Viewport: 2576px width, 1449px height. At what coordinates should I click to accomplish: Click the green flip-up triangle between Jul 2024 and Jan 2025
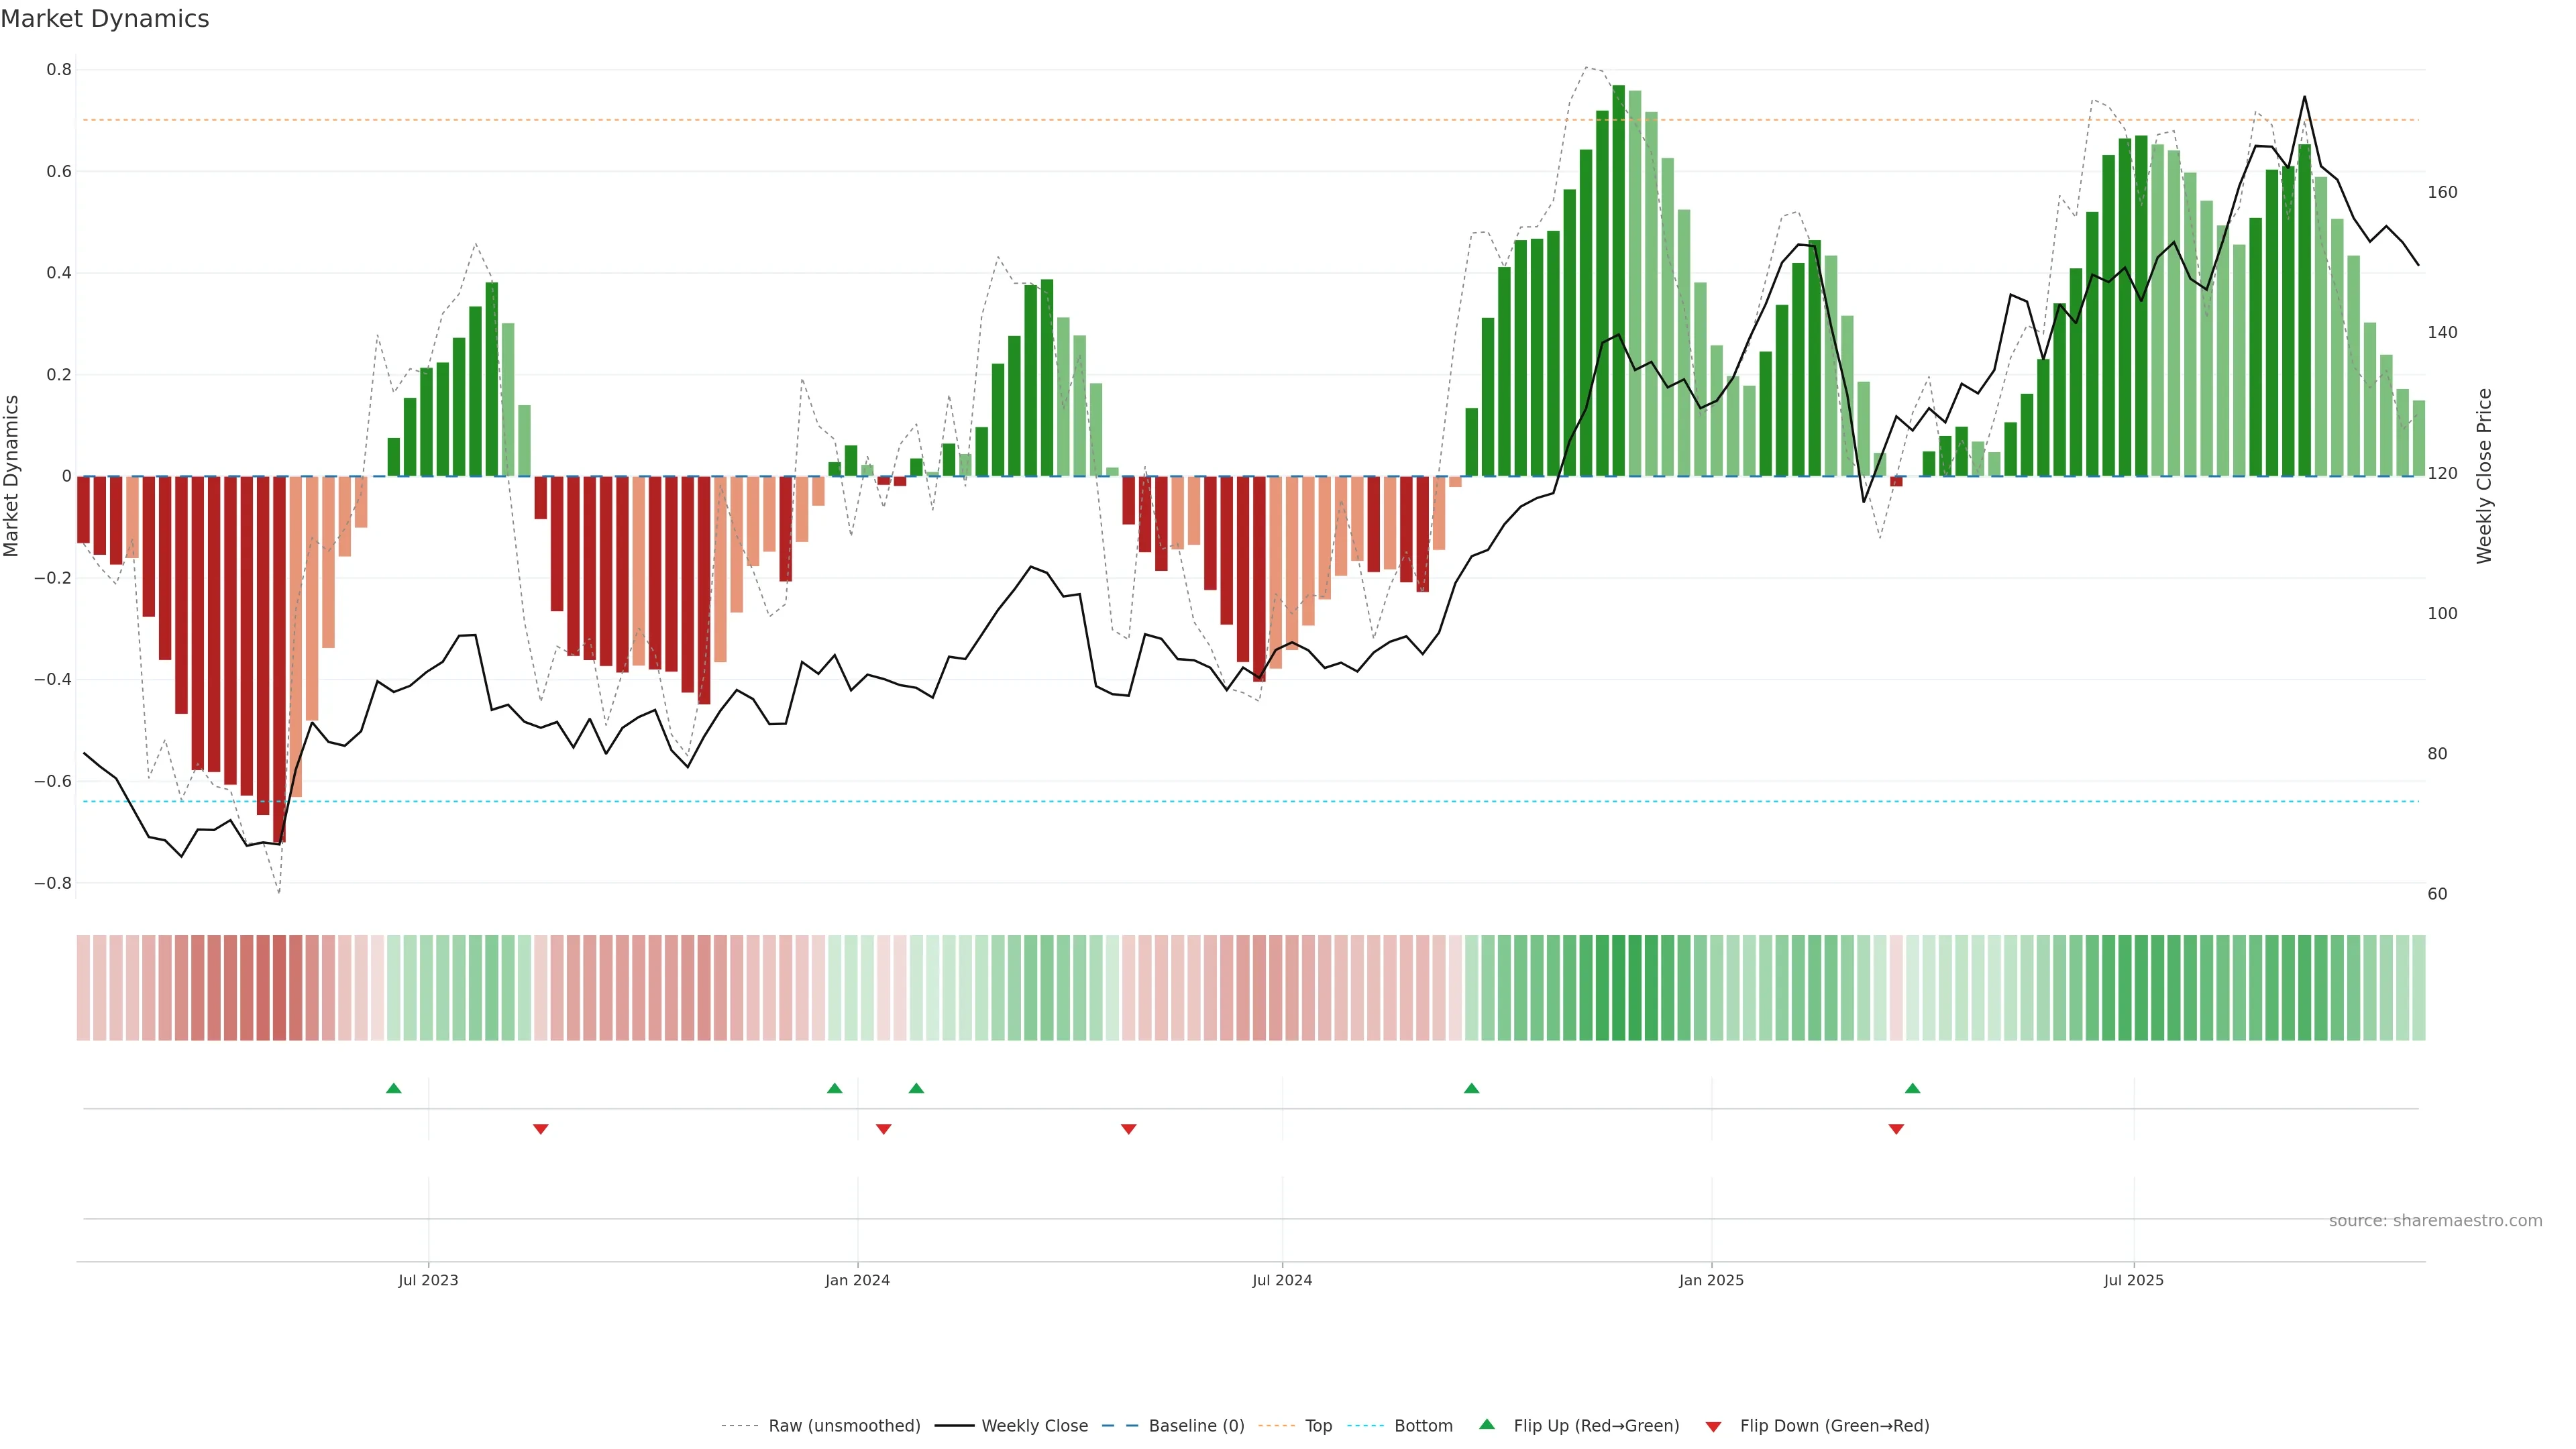tap(1471, 1088)
